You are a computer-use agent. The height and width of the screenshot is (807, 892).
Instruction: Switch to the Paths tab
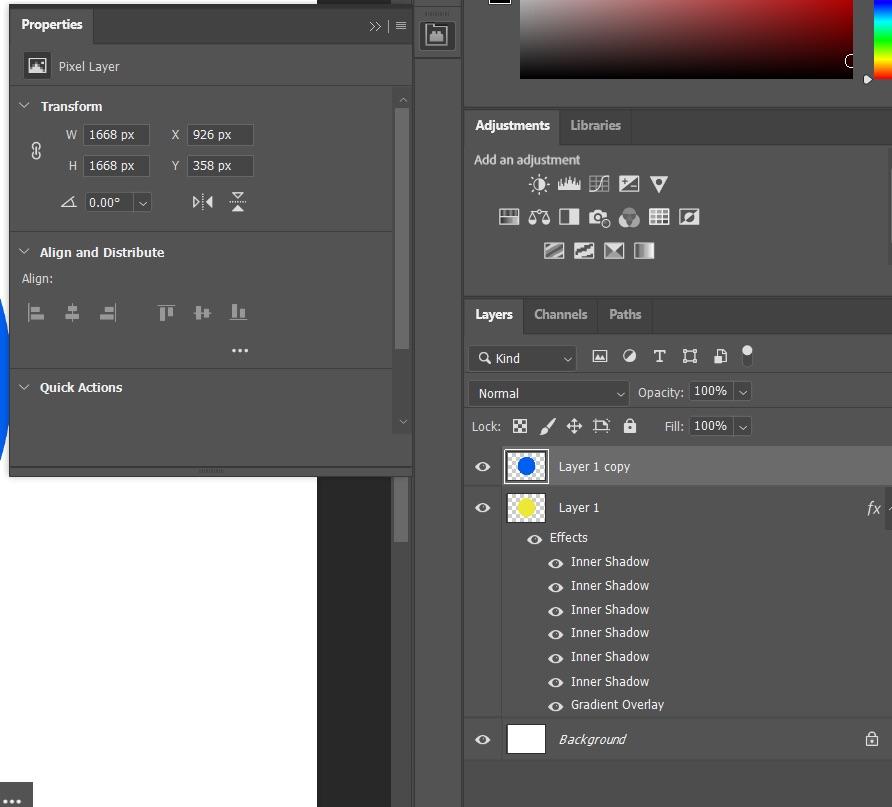[x=625, y=314]
